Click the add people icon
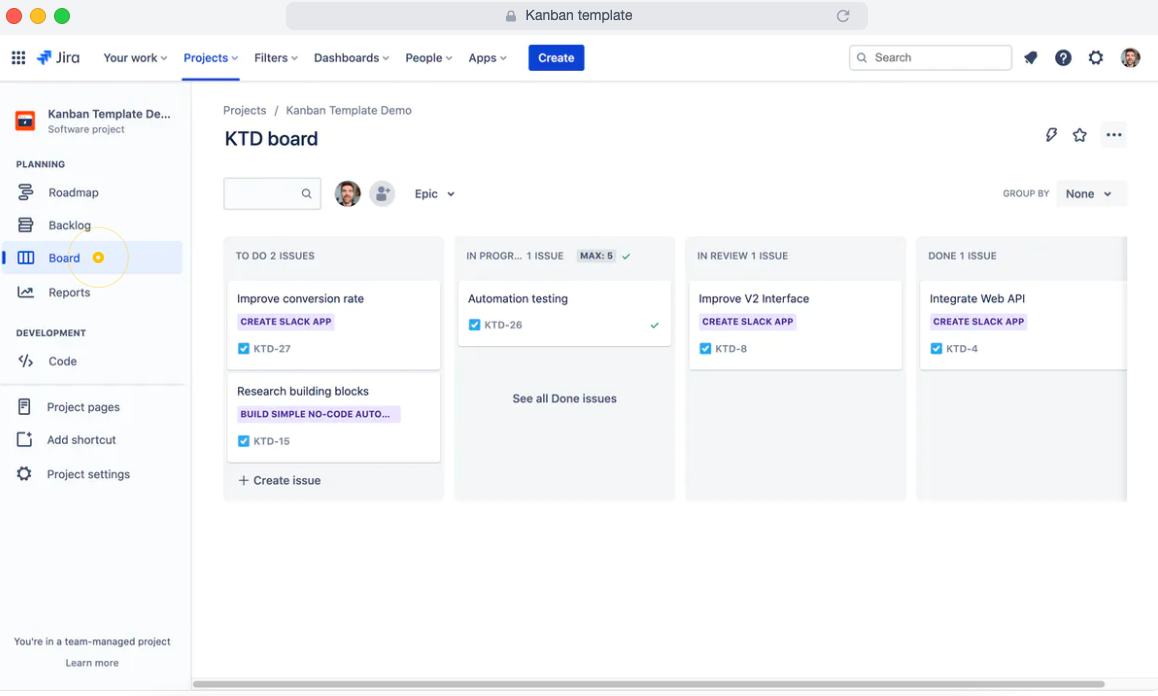The image size is (1158, 696). [x=382, y=194]
